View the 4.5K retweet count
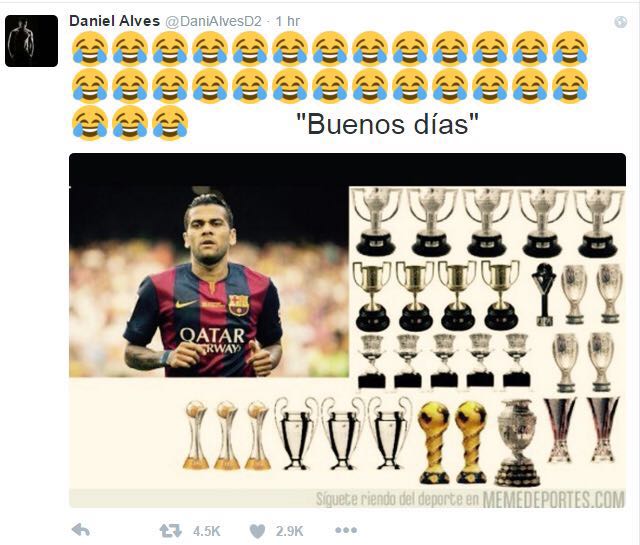The height and width of the screenshot is (545, 640). tap(207, 531)
